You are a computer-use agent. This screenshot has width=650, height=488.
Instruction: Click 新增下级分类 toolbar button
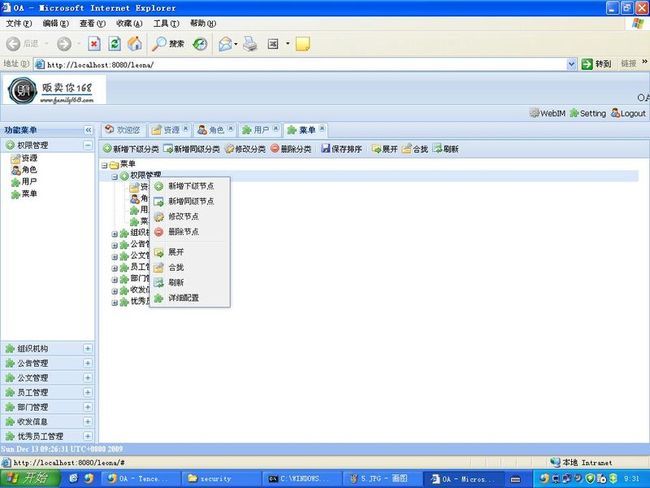click(131, 149)
